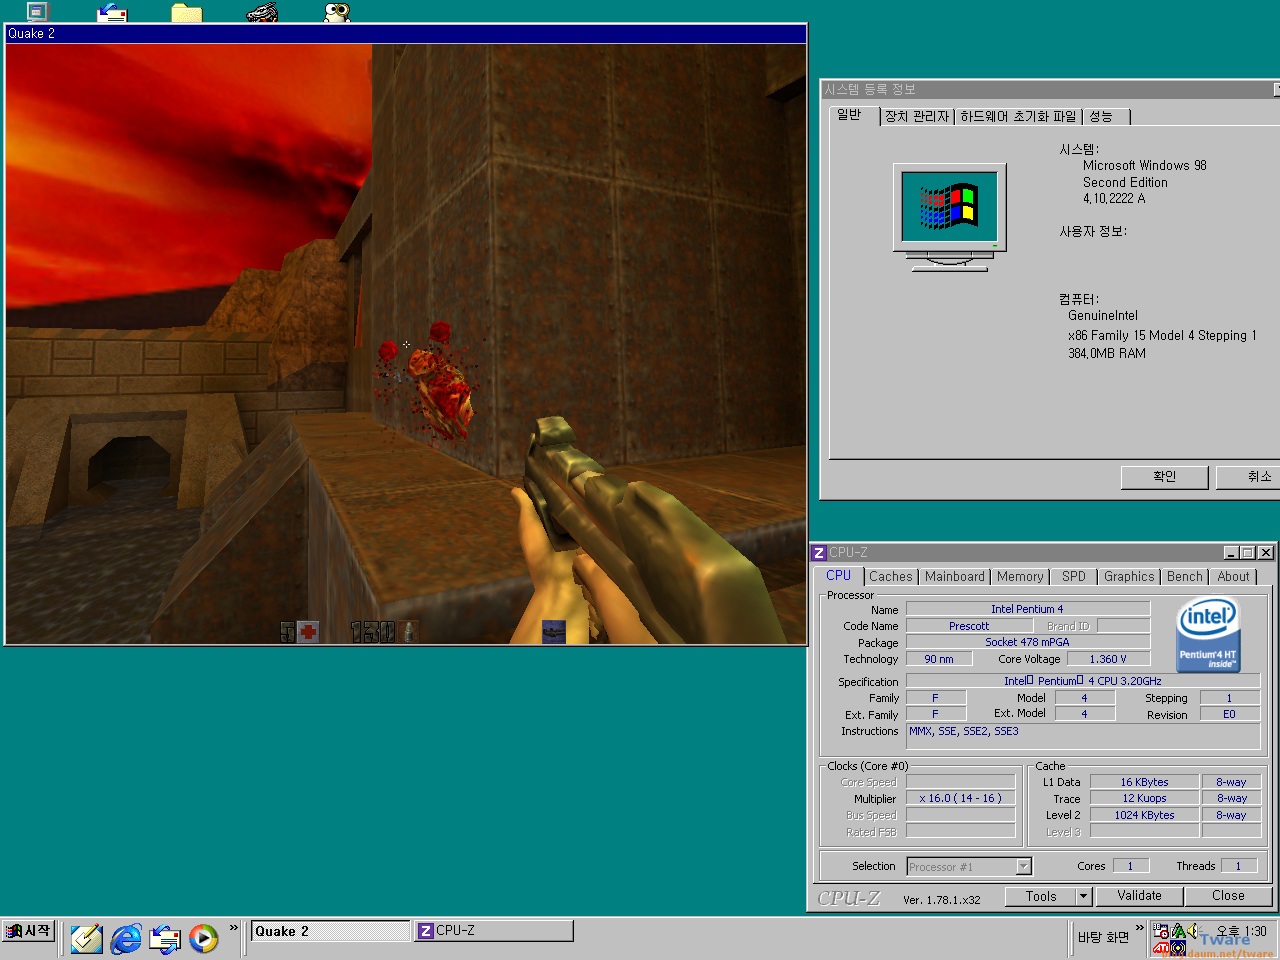This screenshot has width=1280, height=960.
Task: Open the SPD tab in CPU-Z
Action: tap(1074, 577)
